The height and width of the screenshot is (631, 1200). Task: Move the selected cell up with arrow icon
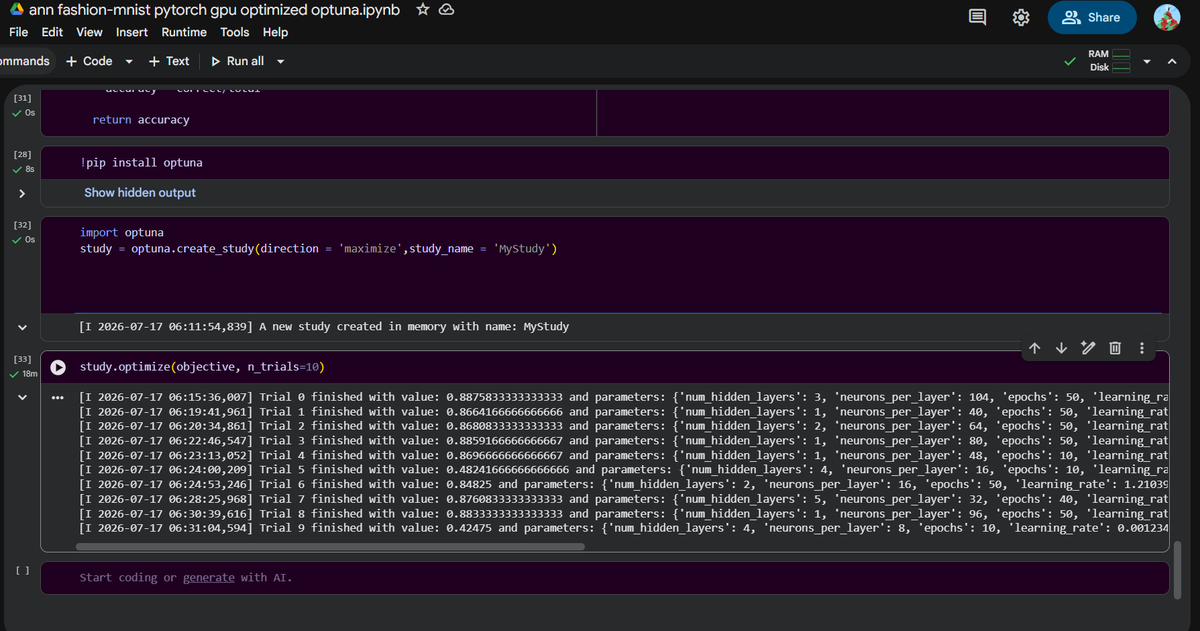coord(1036,348)
